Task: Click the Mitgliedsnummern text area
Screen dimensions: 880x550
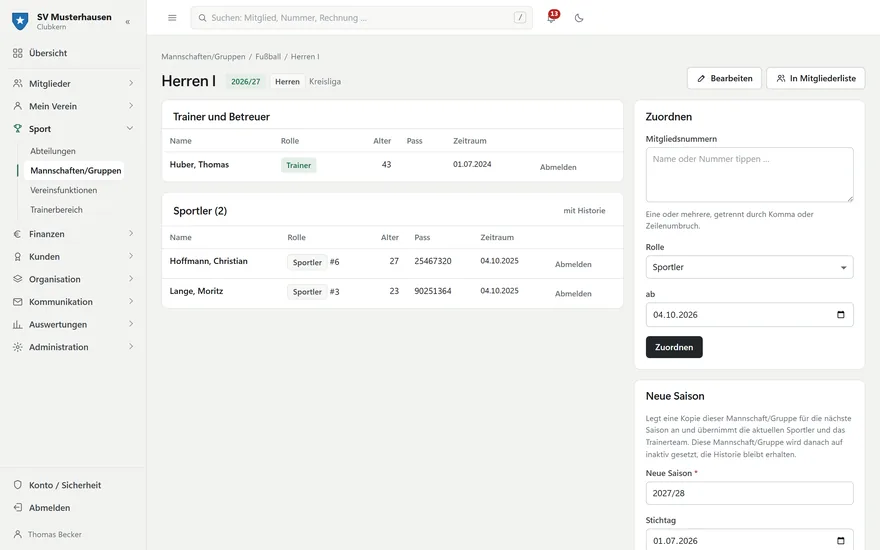Action: click(x=749, y=175)
